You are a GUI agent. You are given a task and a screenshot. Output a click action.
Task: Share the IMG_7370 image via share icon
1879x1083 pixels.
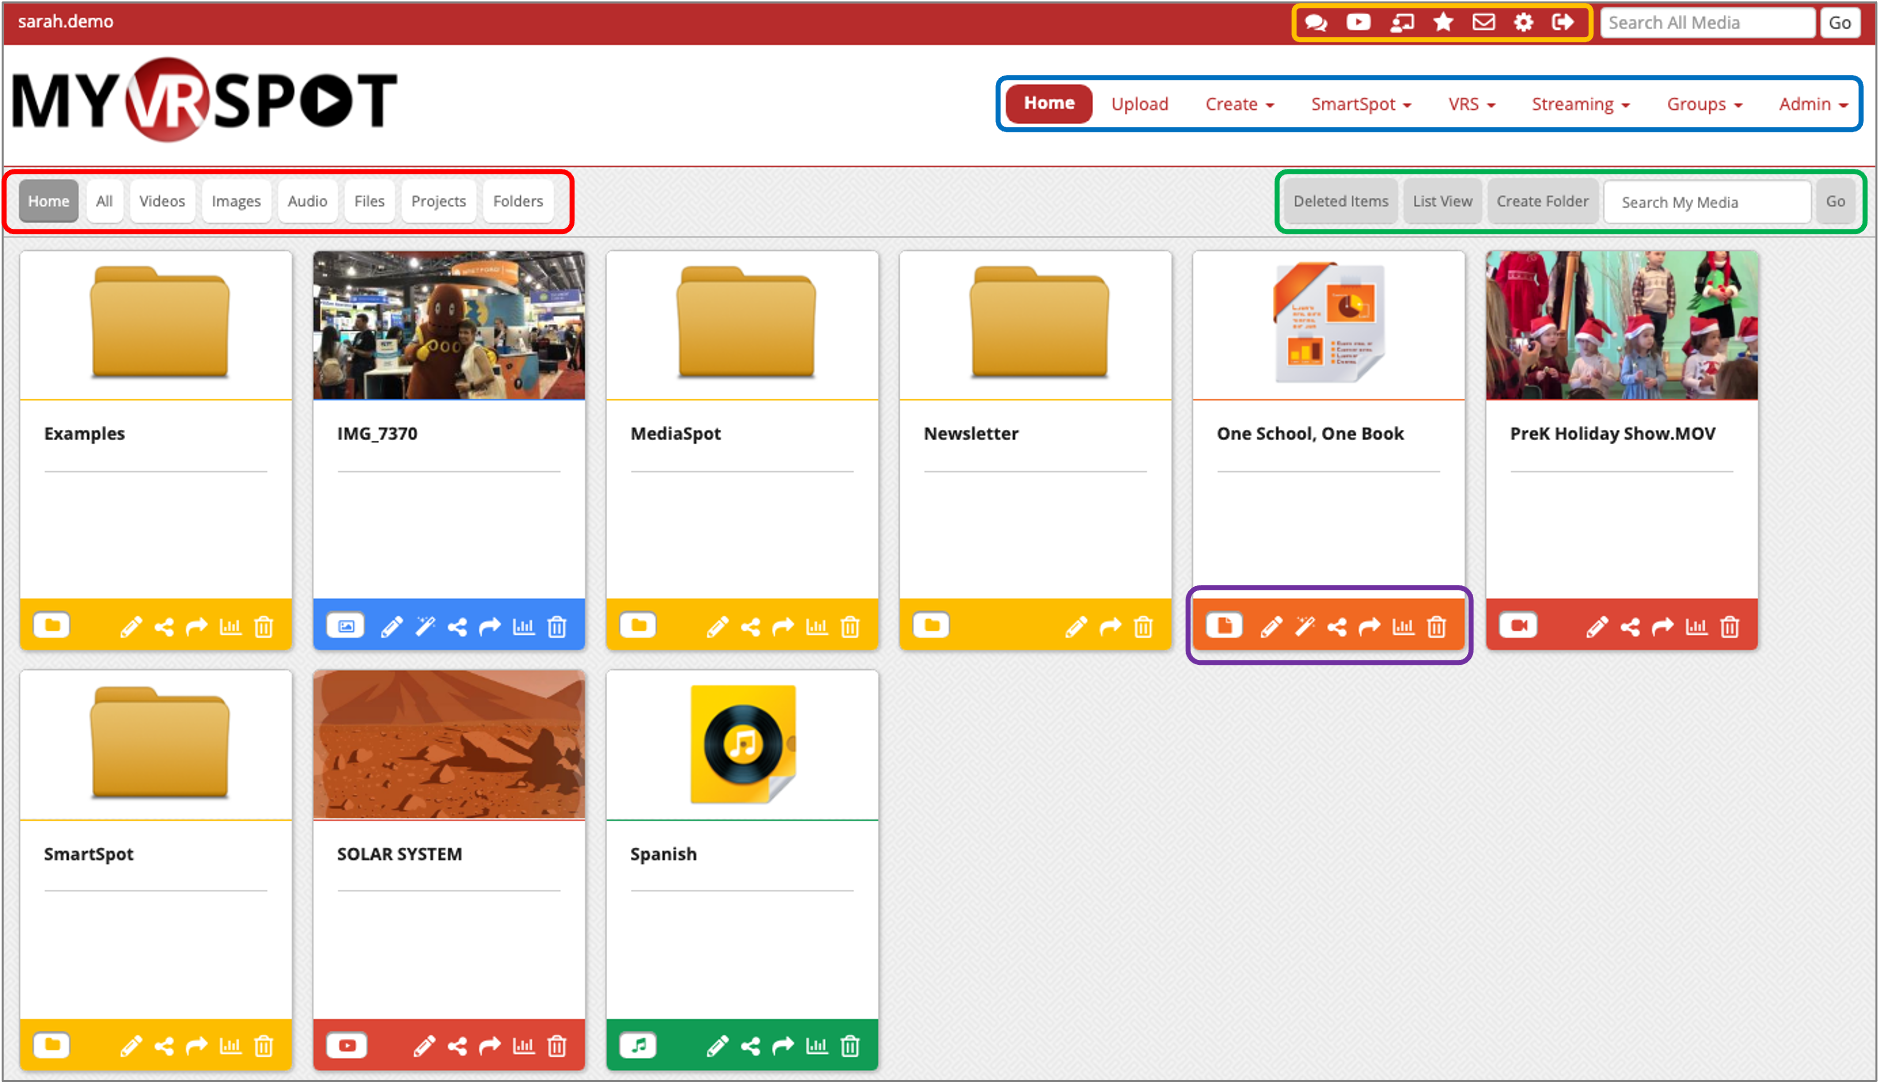pos(457,627)
